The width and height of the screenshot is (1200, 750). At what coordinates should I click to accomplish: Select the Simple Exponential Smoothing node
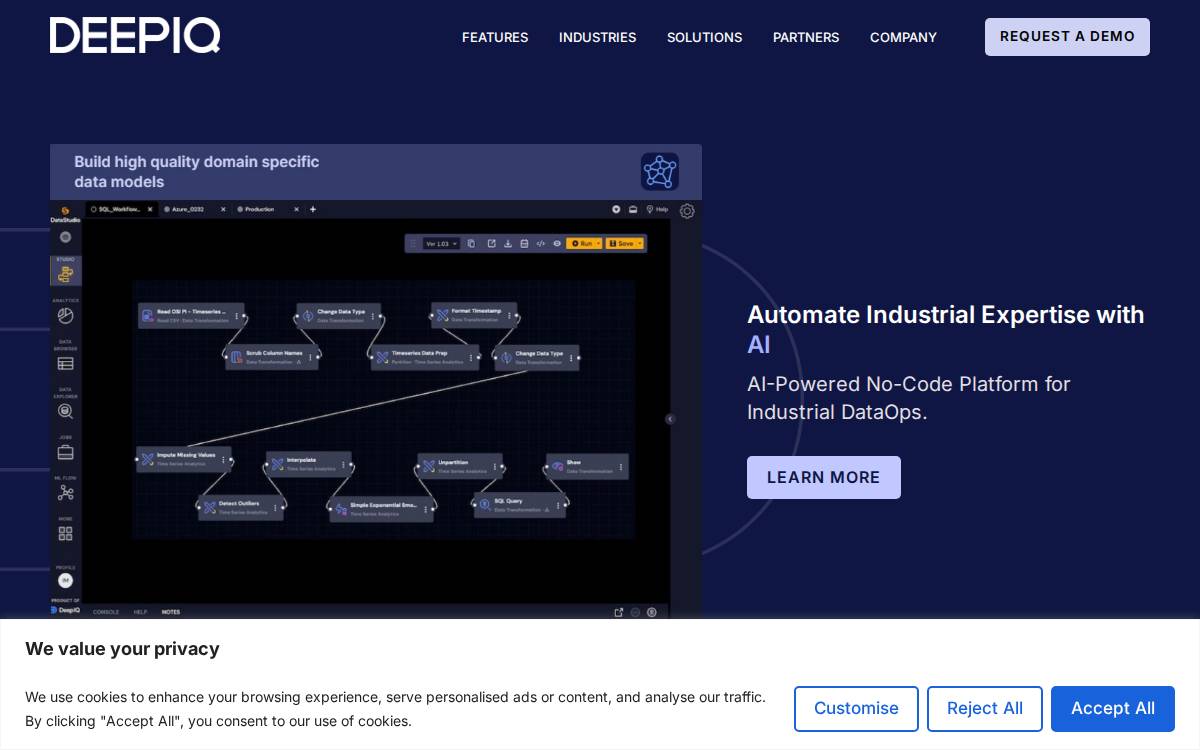(381, 509)
